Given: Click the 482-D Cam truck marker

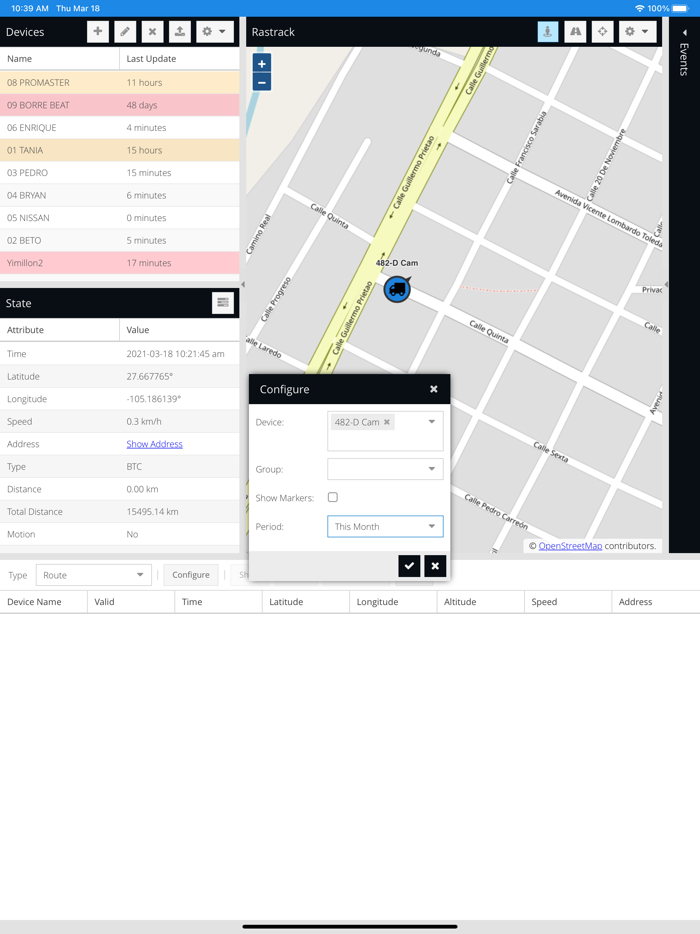Looking at the screenshot, I should [x=397, y=289].
